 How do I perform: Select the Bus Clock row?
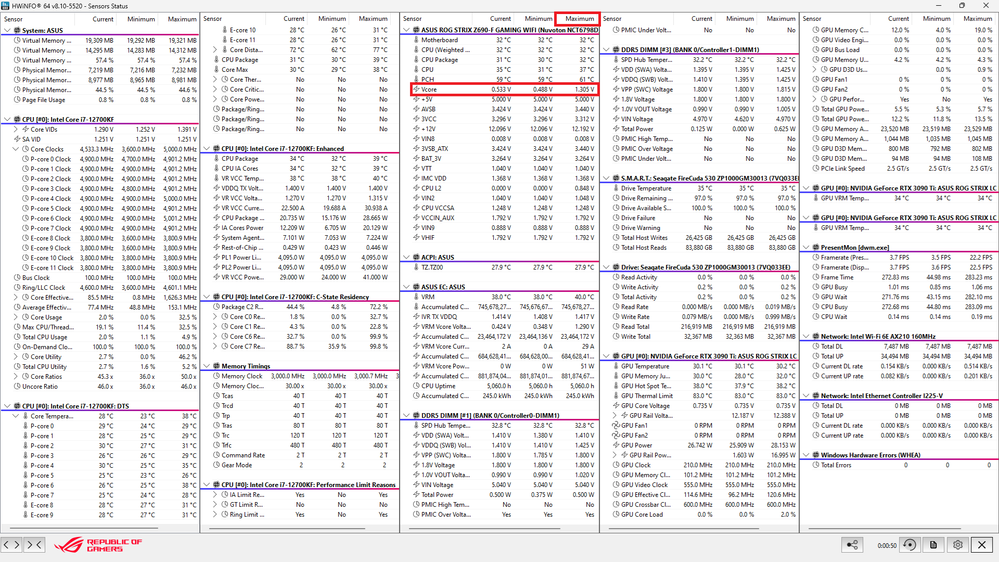click(100, 278)
